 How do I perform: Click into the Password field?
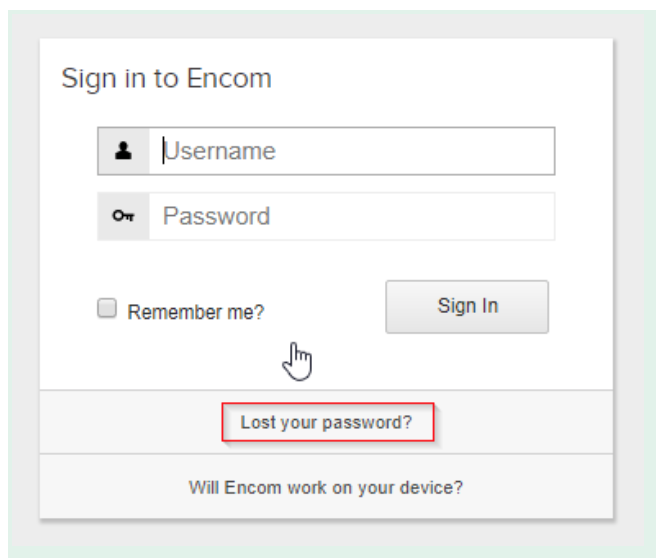352,216
